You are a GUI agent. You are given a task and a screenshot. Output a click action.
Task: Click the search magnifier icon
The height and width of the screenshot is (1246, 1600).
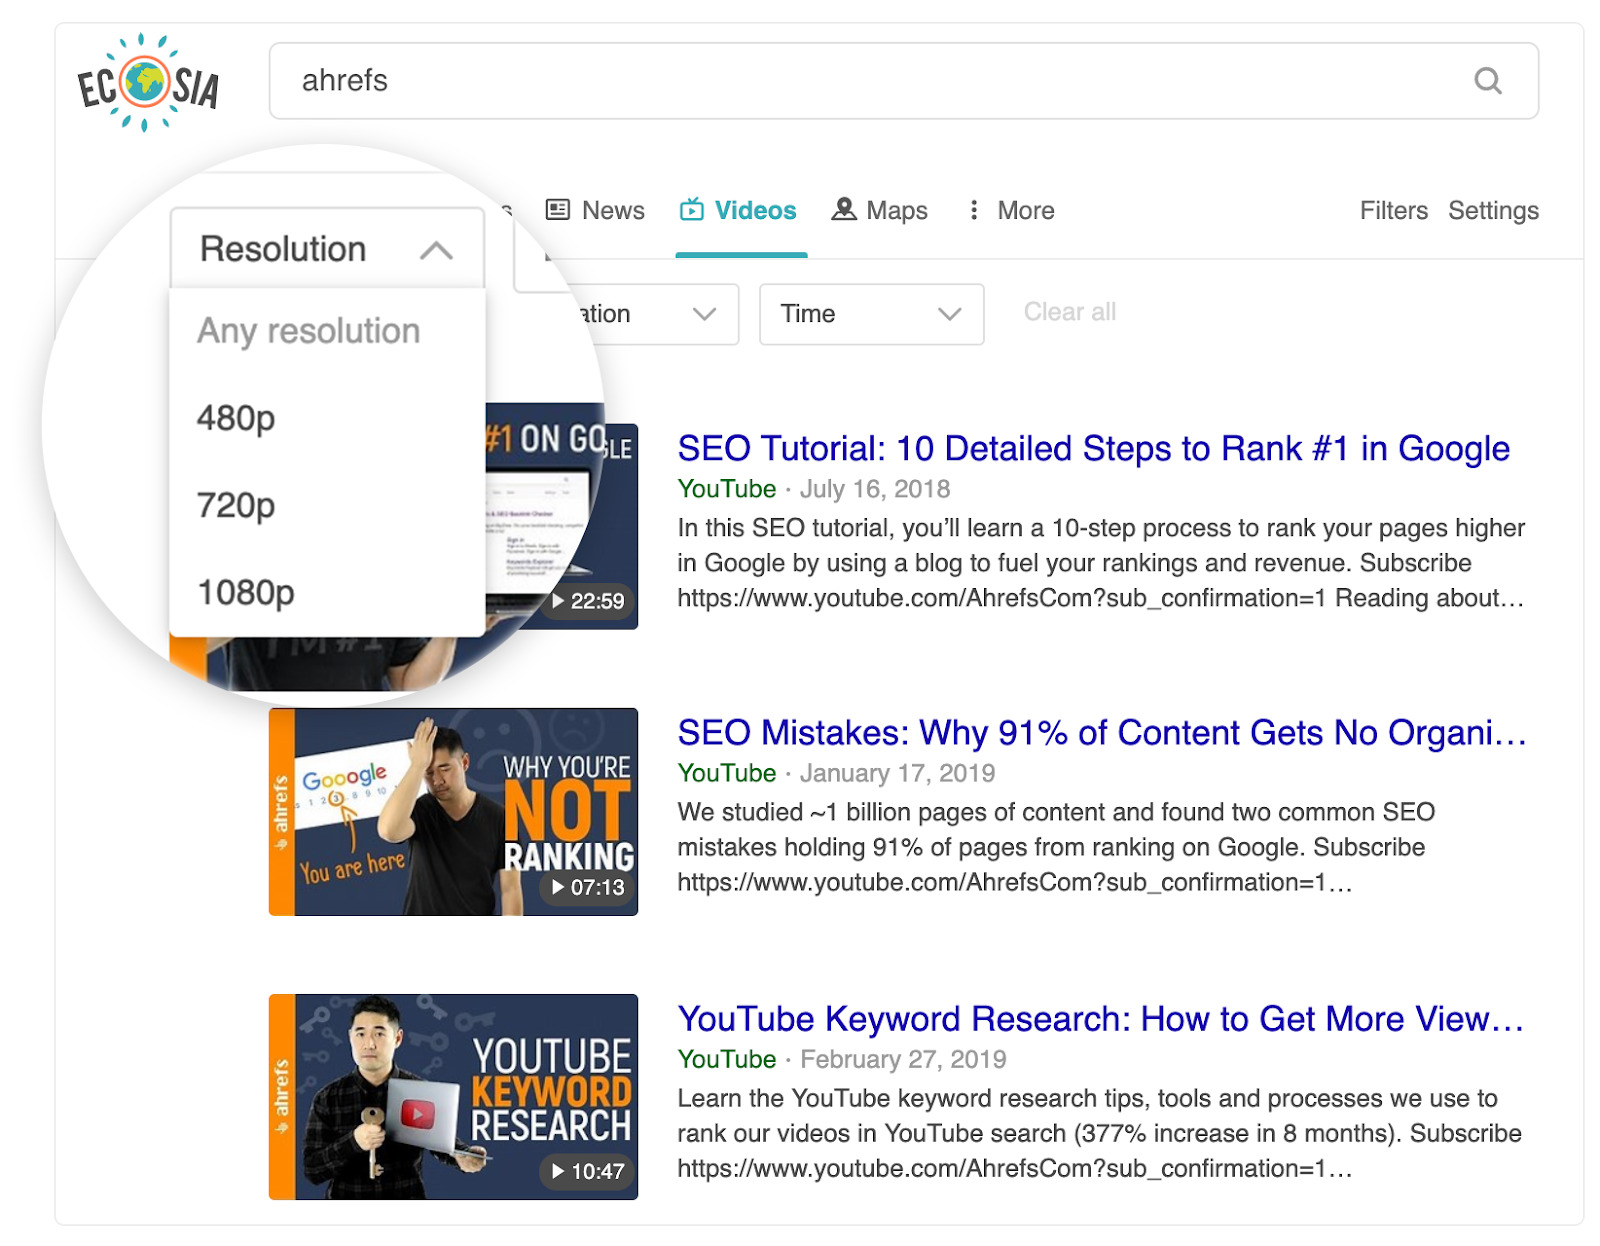[1488, 80]
